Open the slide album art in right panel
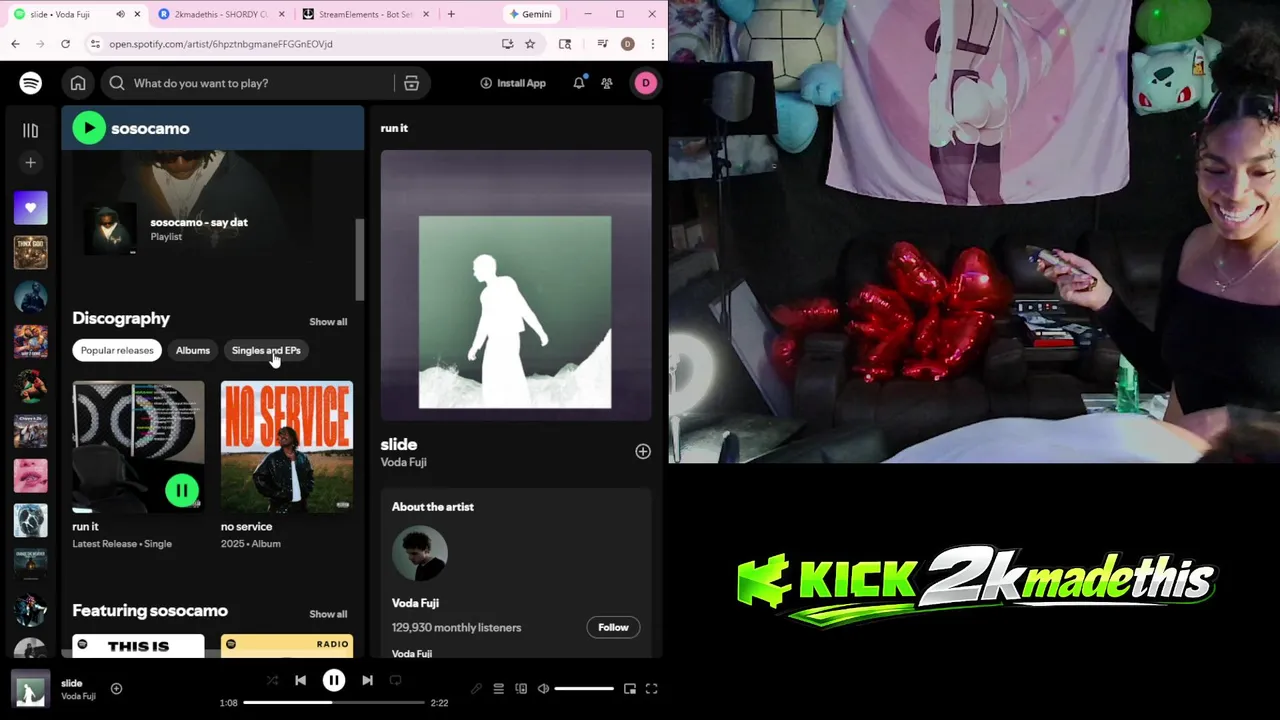 click(515, 285)
